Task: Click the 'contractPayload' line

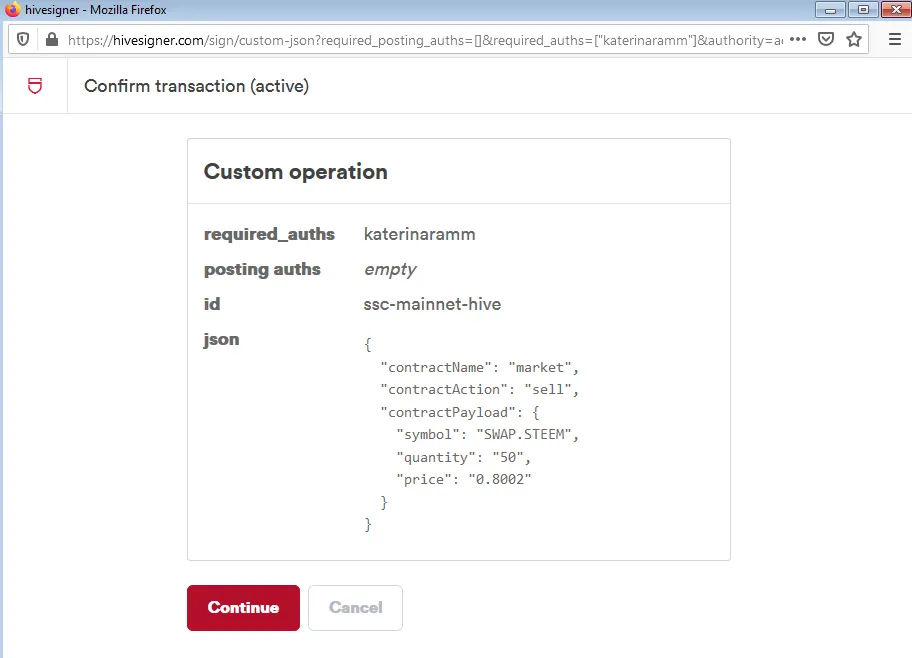Action: coord(459,412)
